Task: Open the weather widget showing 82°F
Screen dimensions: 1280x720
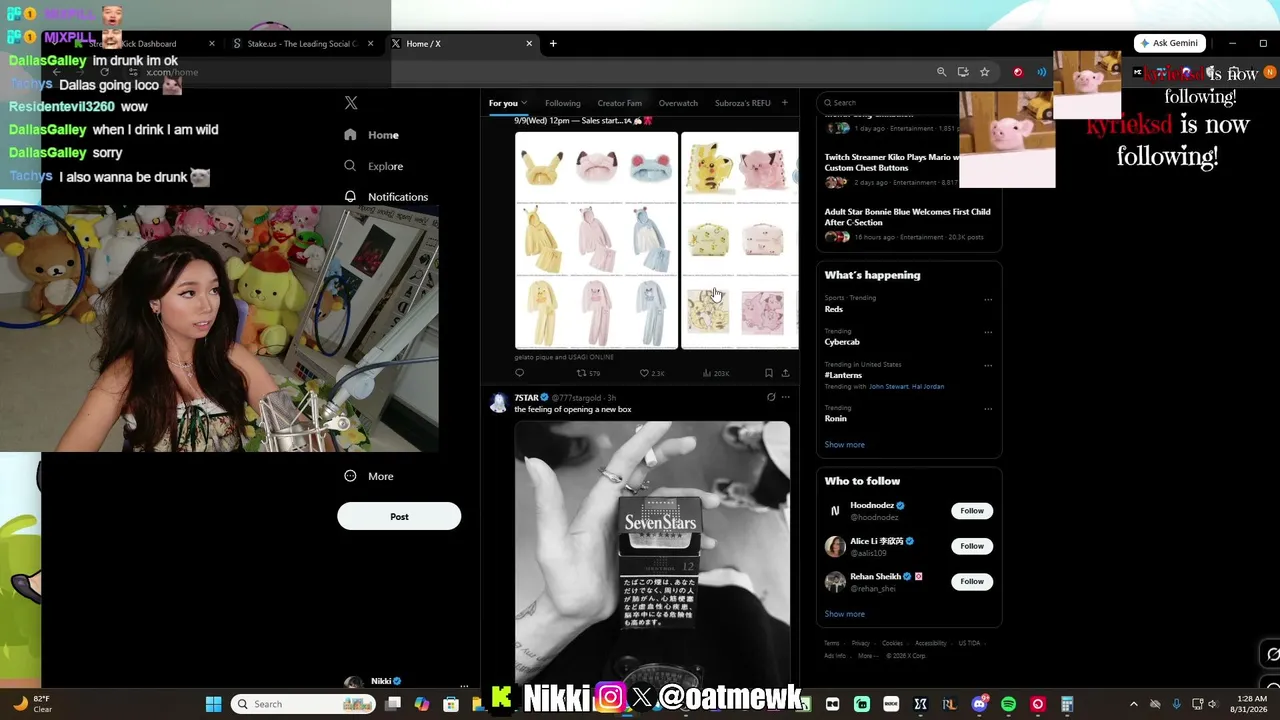Action: (x=32, y=704)
